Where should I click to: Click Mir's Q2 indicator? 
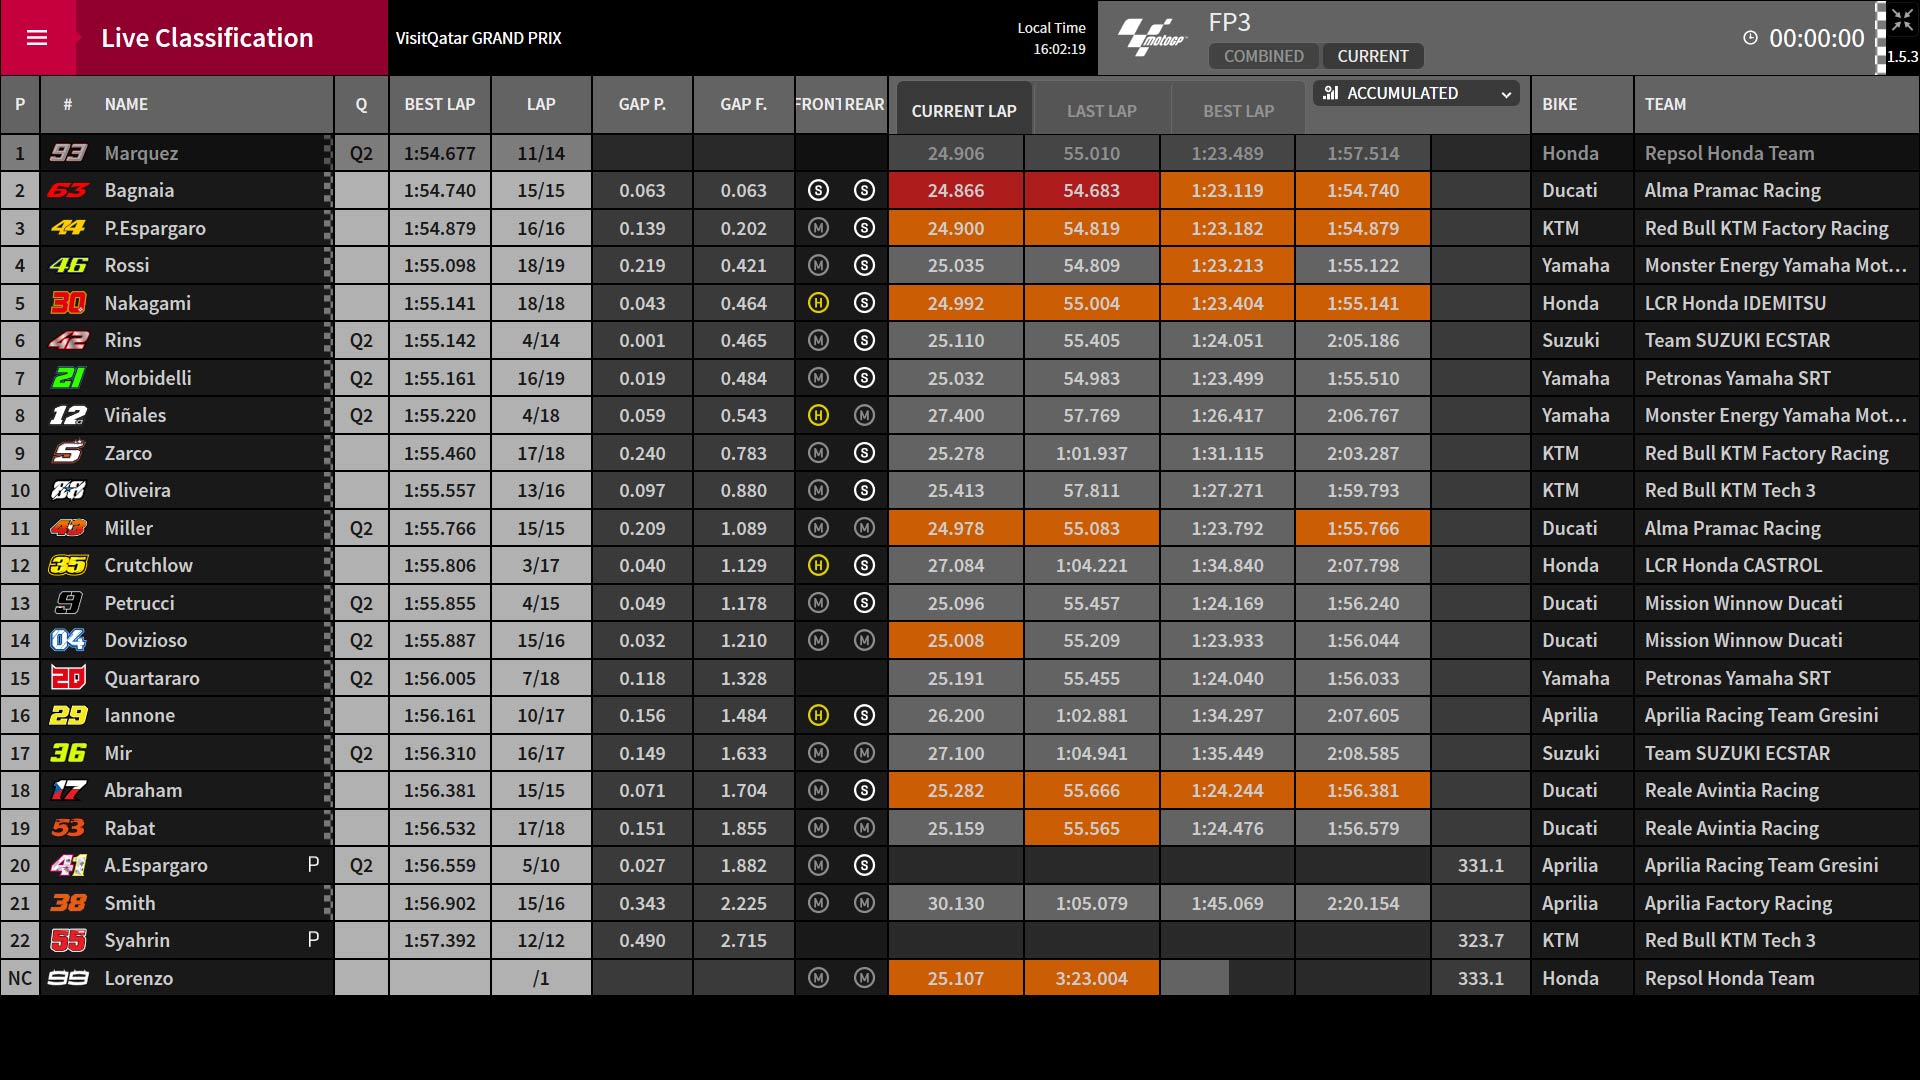coord(361,753)
